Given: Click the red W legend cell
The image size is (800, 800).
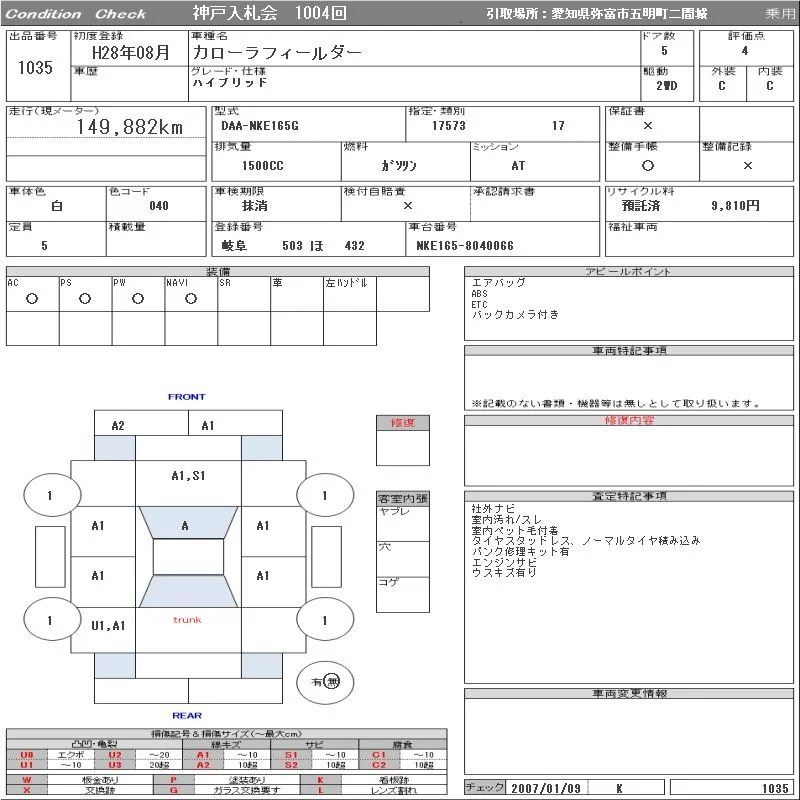Looking at the screenshot, I should point(27,780).
